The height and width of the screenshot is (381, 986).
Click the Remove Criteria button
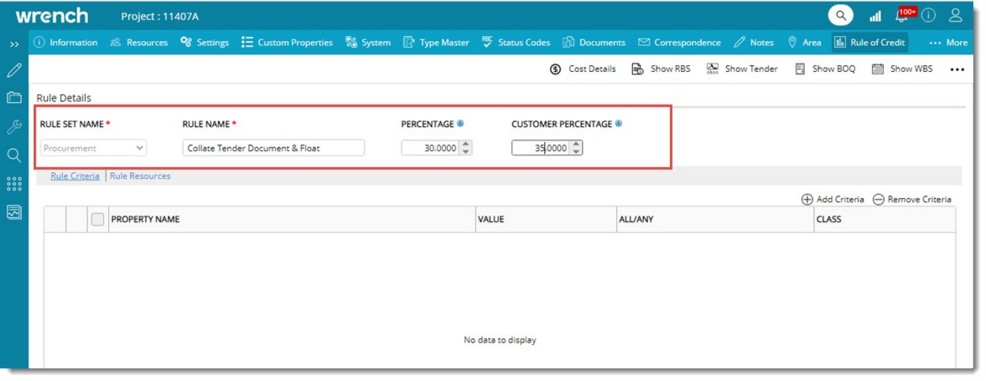912,199
